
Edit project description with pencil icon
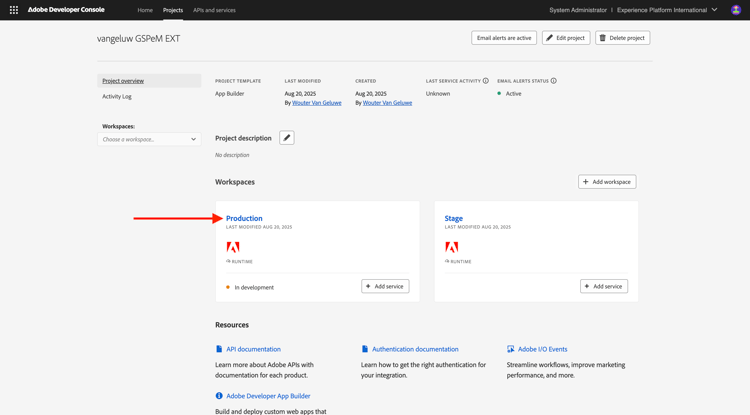(287, 138)
